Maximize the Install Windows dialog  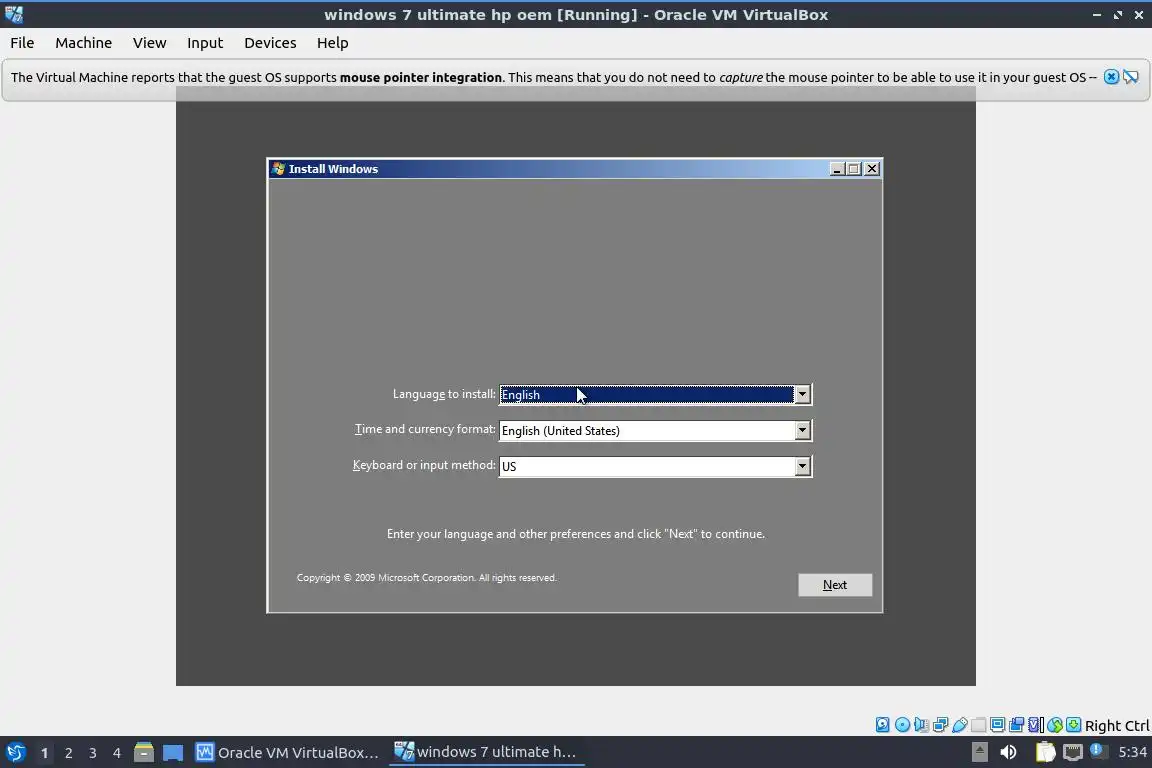854,169
